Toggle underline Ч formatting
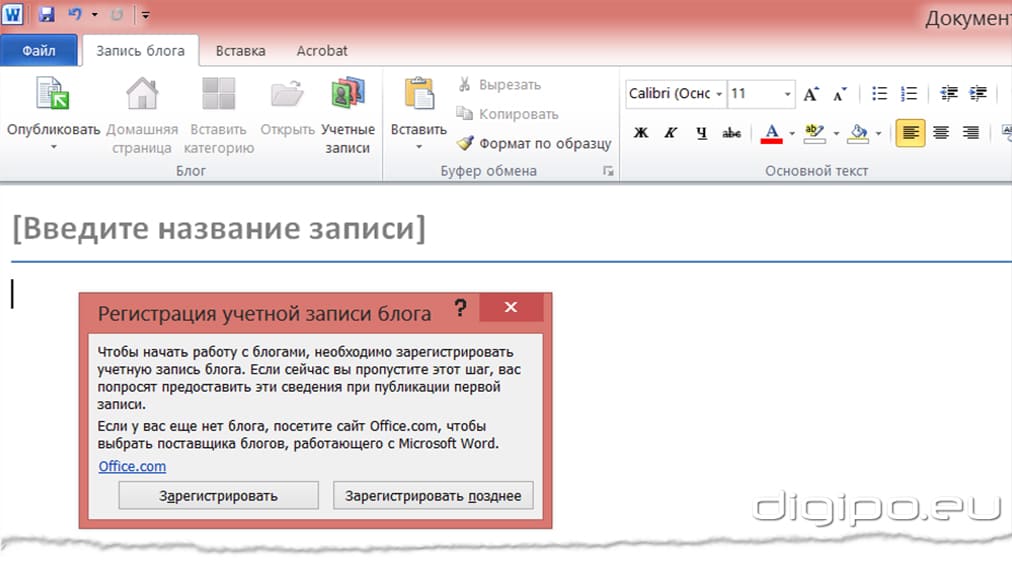This screenshot has width=1012, height=565. coord(702,133)
